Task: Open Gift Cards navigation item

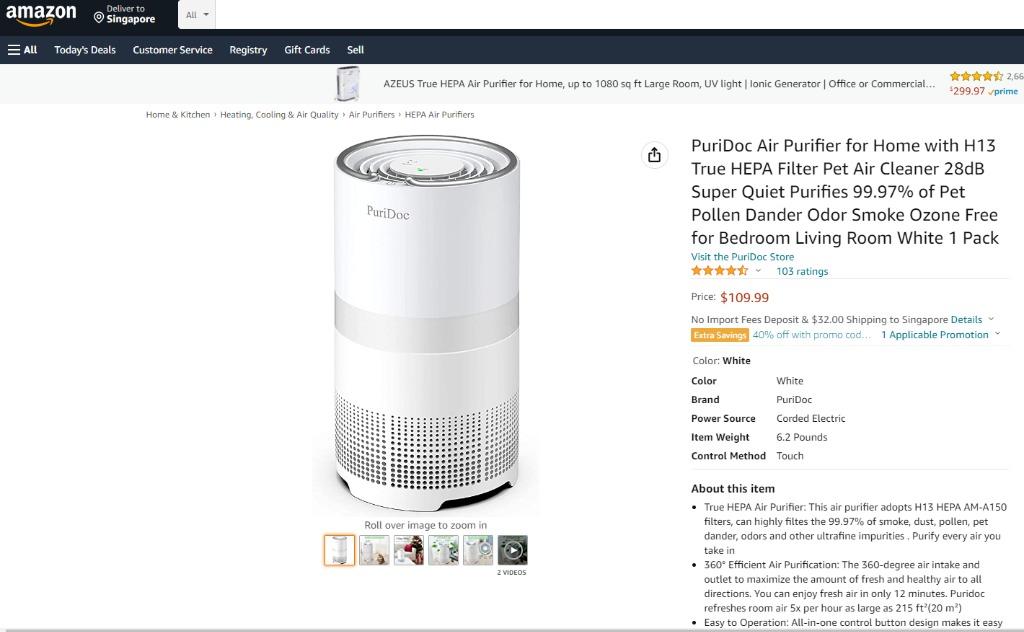Action: [307, 50]
